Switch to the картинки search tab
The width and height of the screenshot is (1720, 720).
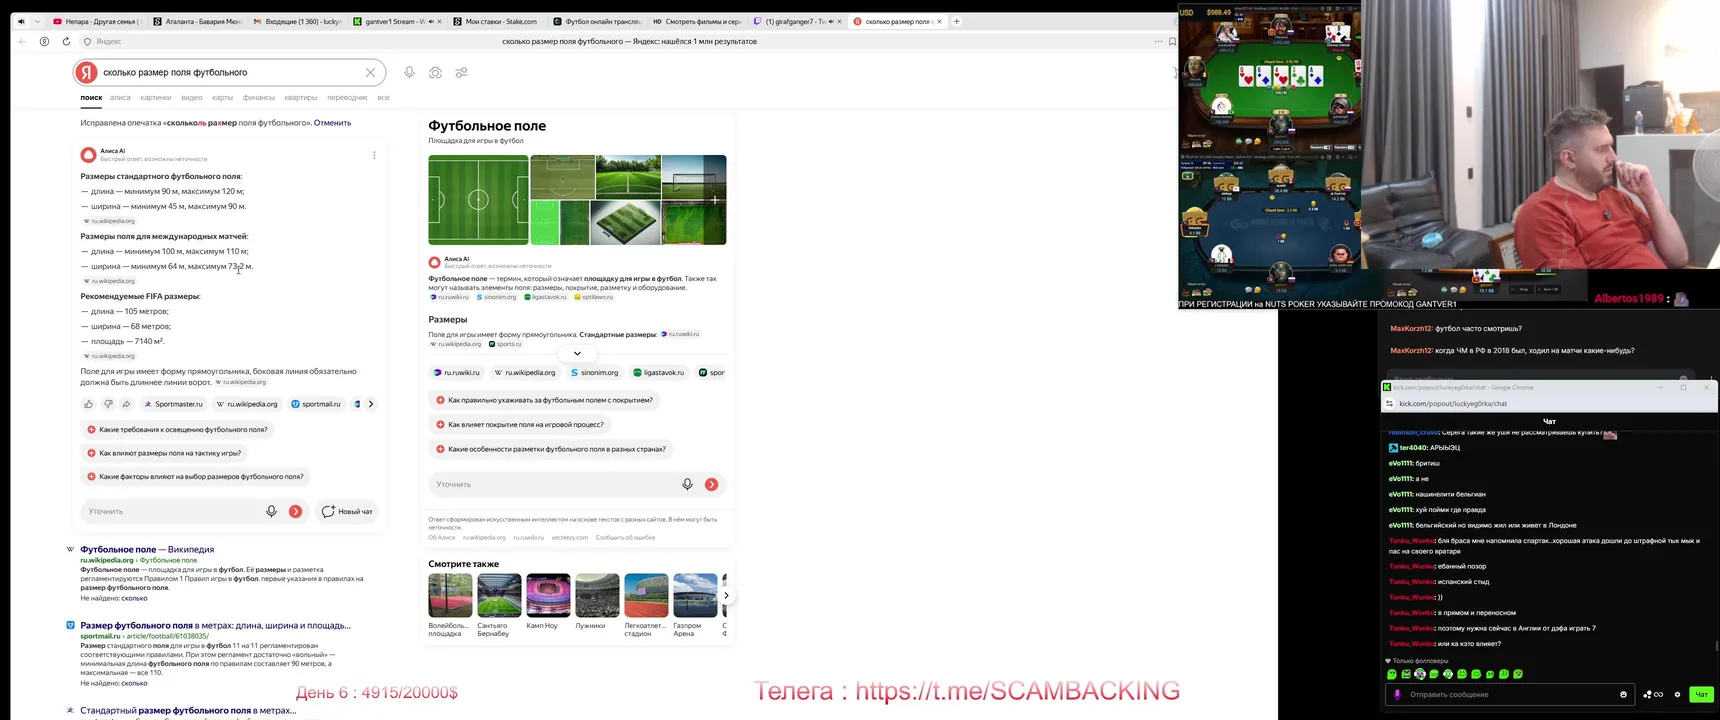tap(156, 98)
